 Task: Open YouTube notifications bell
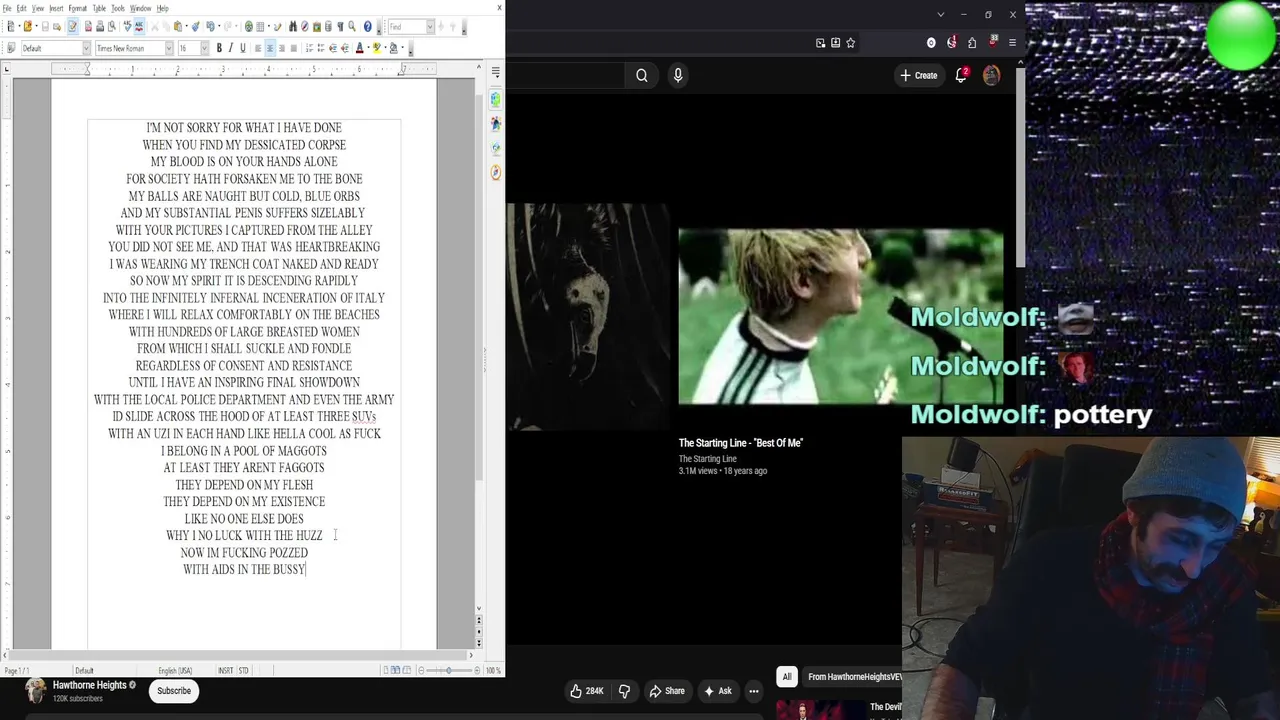point(961,75)
